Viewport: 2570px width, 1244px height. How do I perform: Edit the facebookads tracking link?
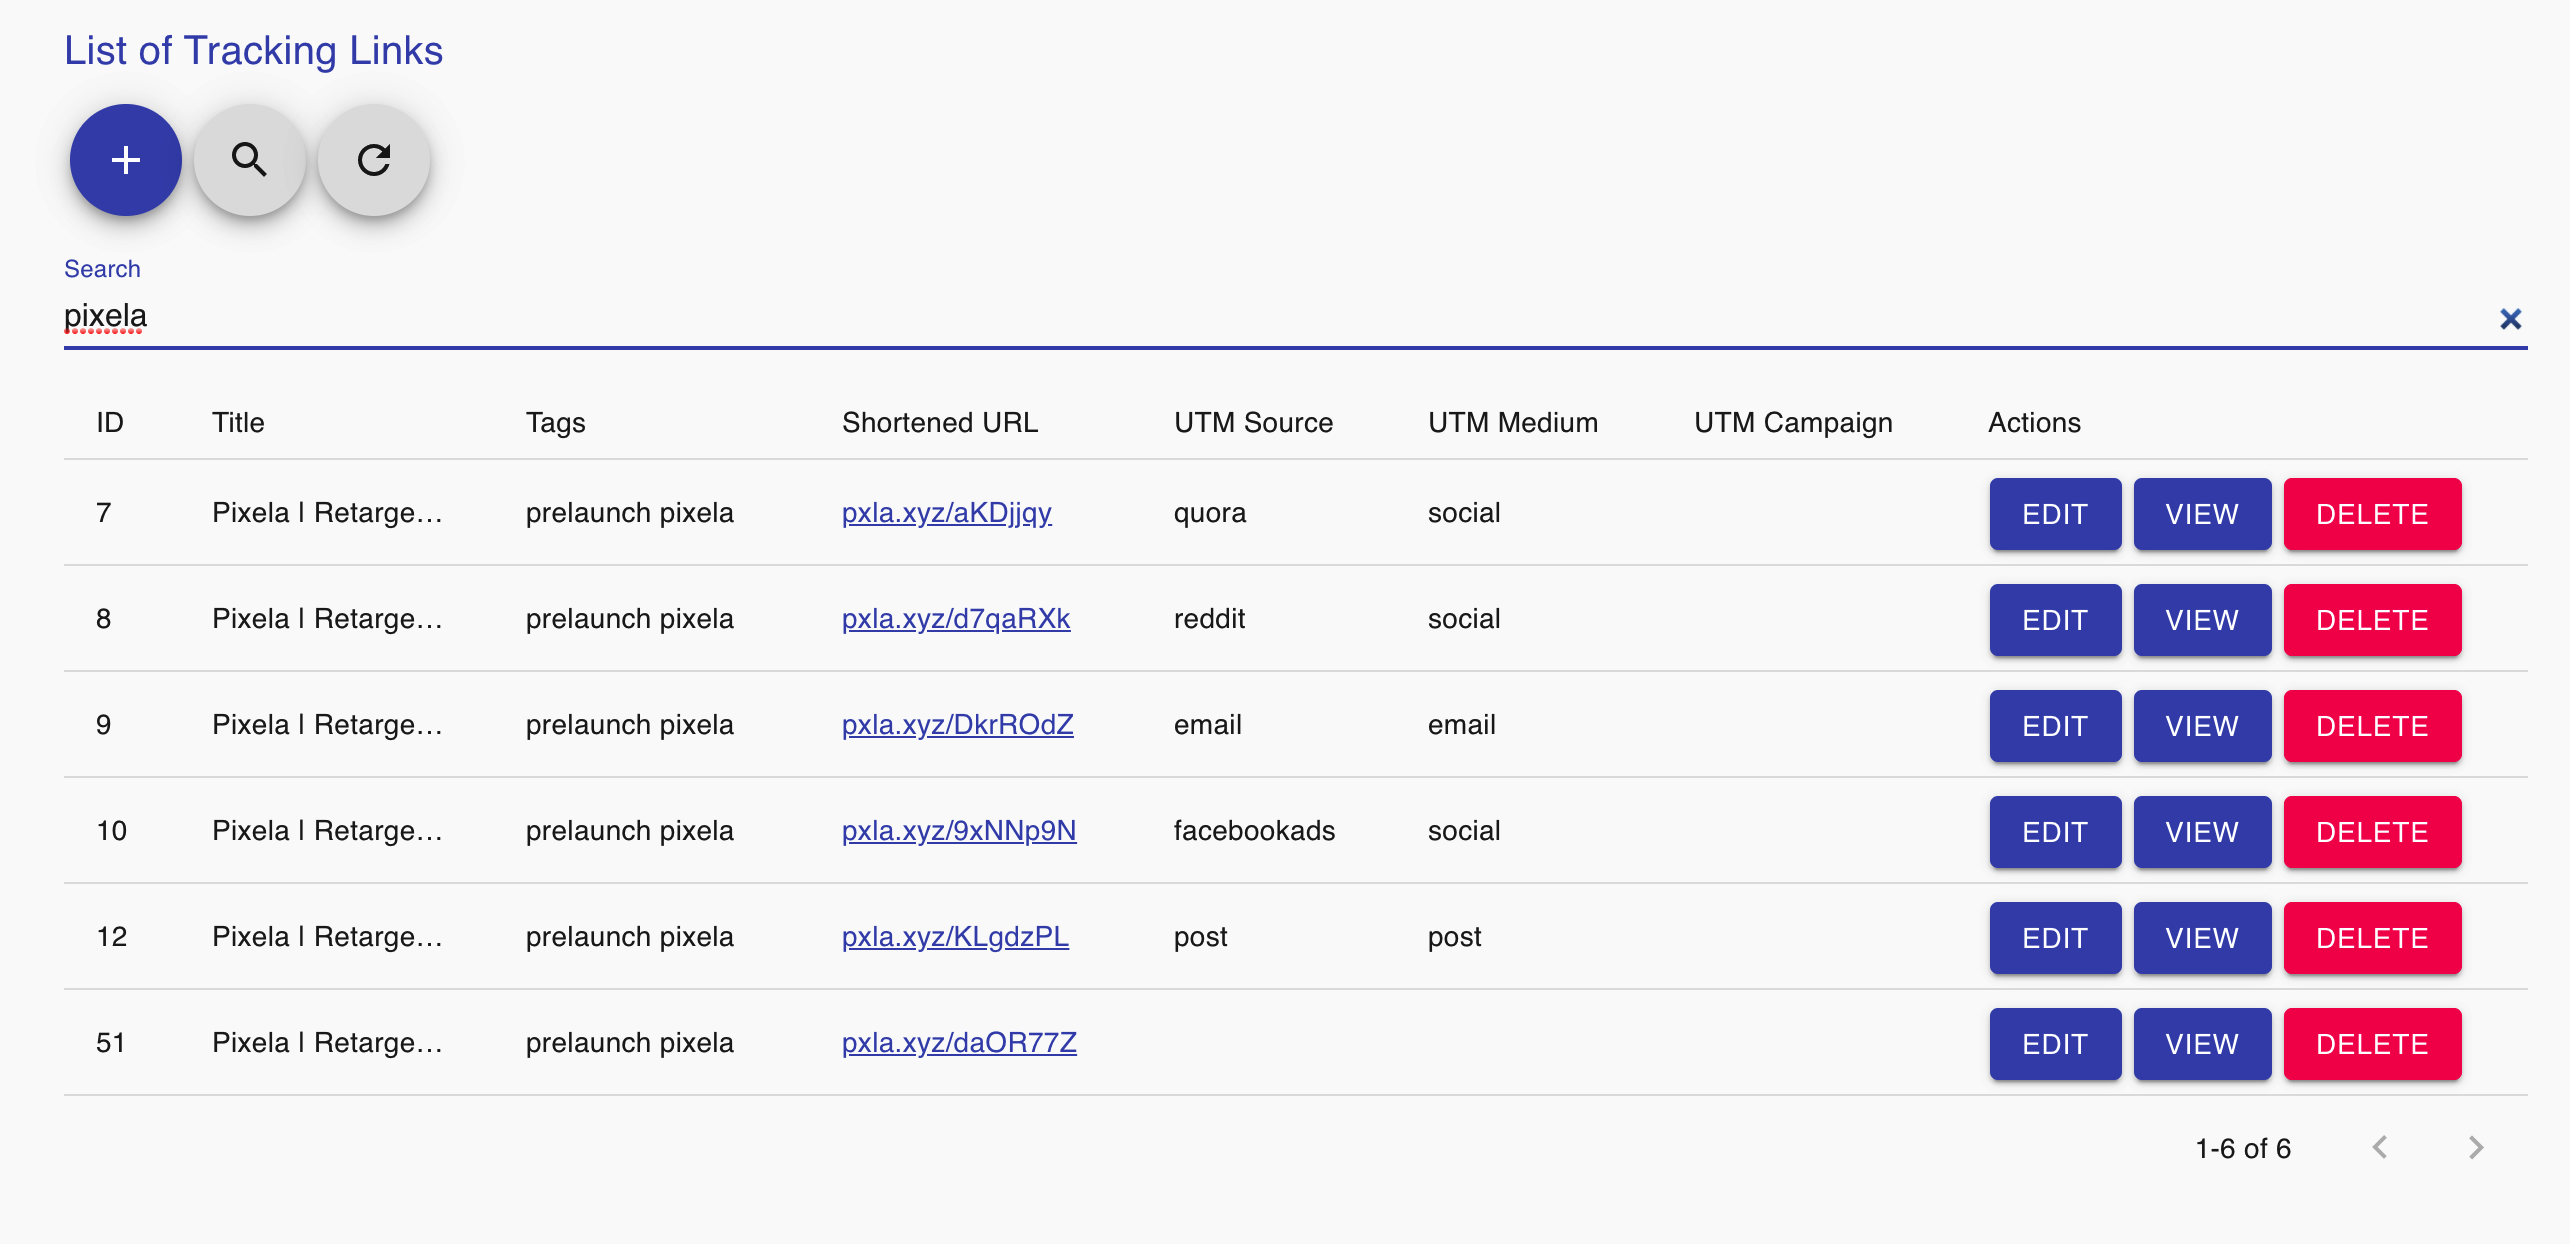point(2054,832)
